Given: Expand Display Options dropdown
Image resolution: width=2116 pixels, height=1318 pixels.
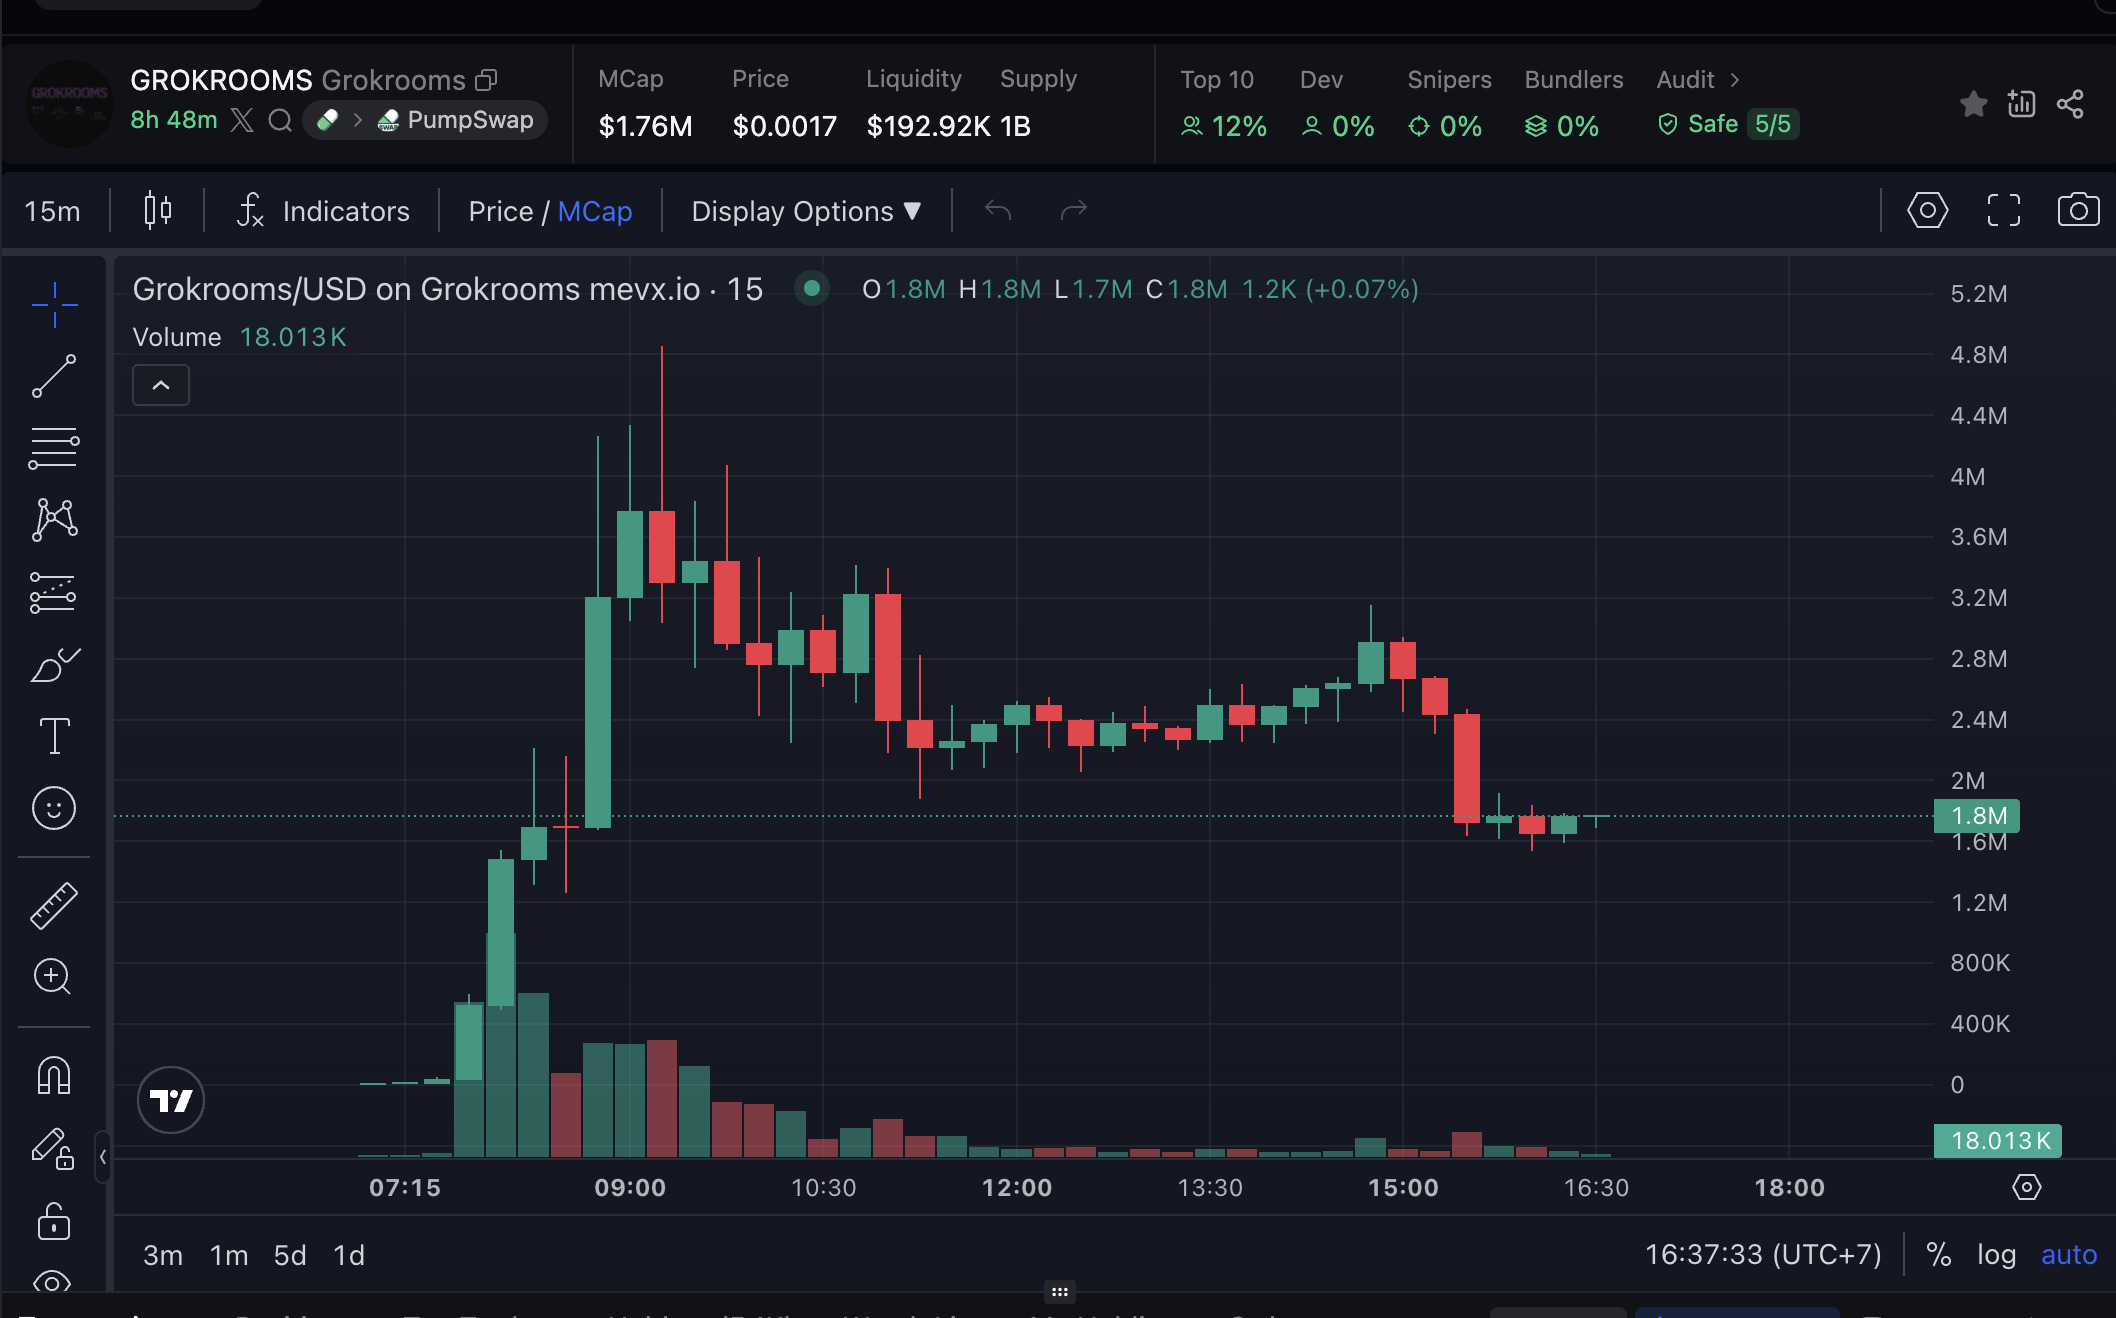Looking at the screenshot, I should pos(806,211).
